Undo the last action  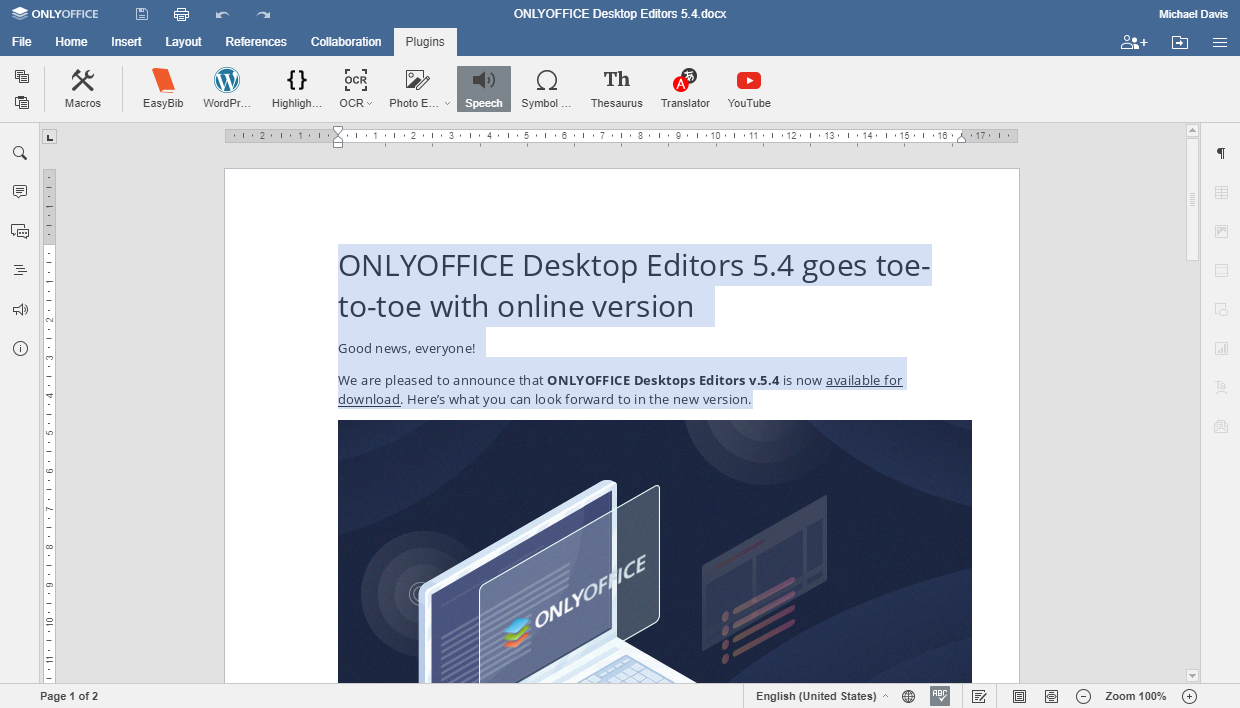tap(222, 14)
